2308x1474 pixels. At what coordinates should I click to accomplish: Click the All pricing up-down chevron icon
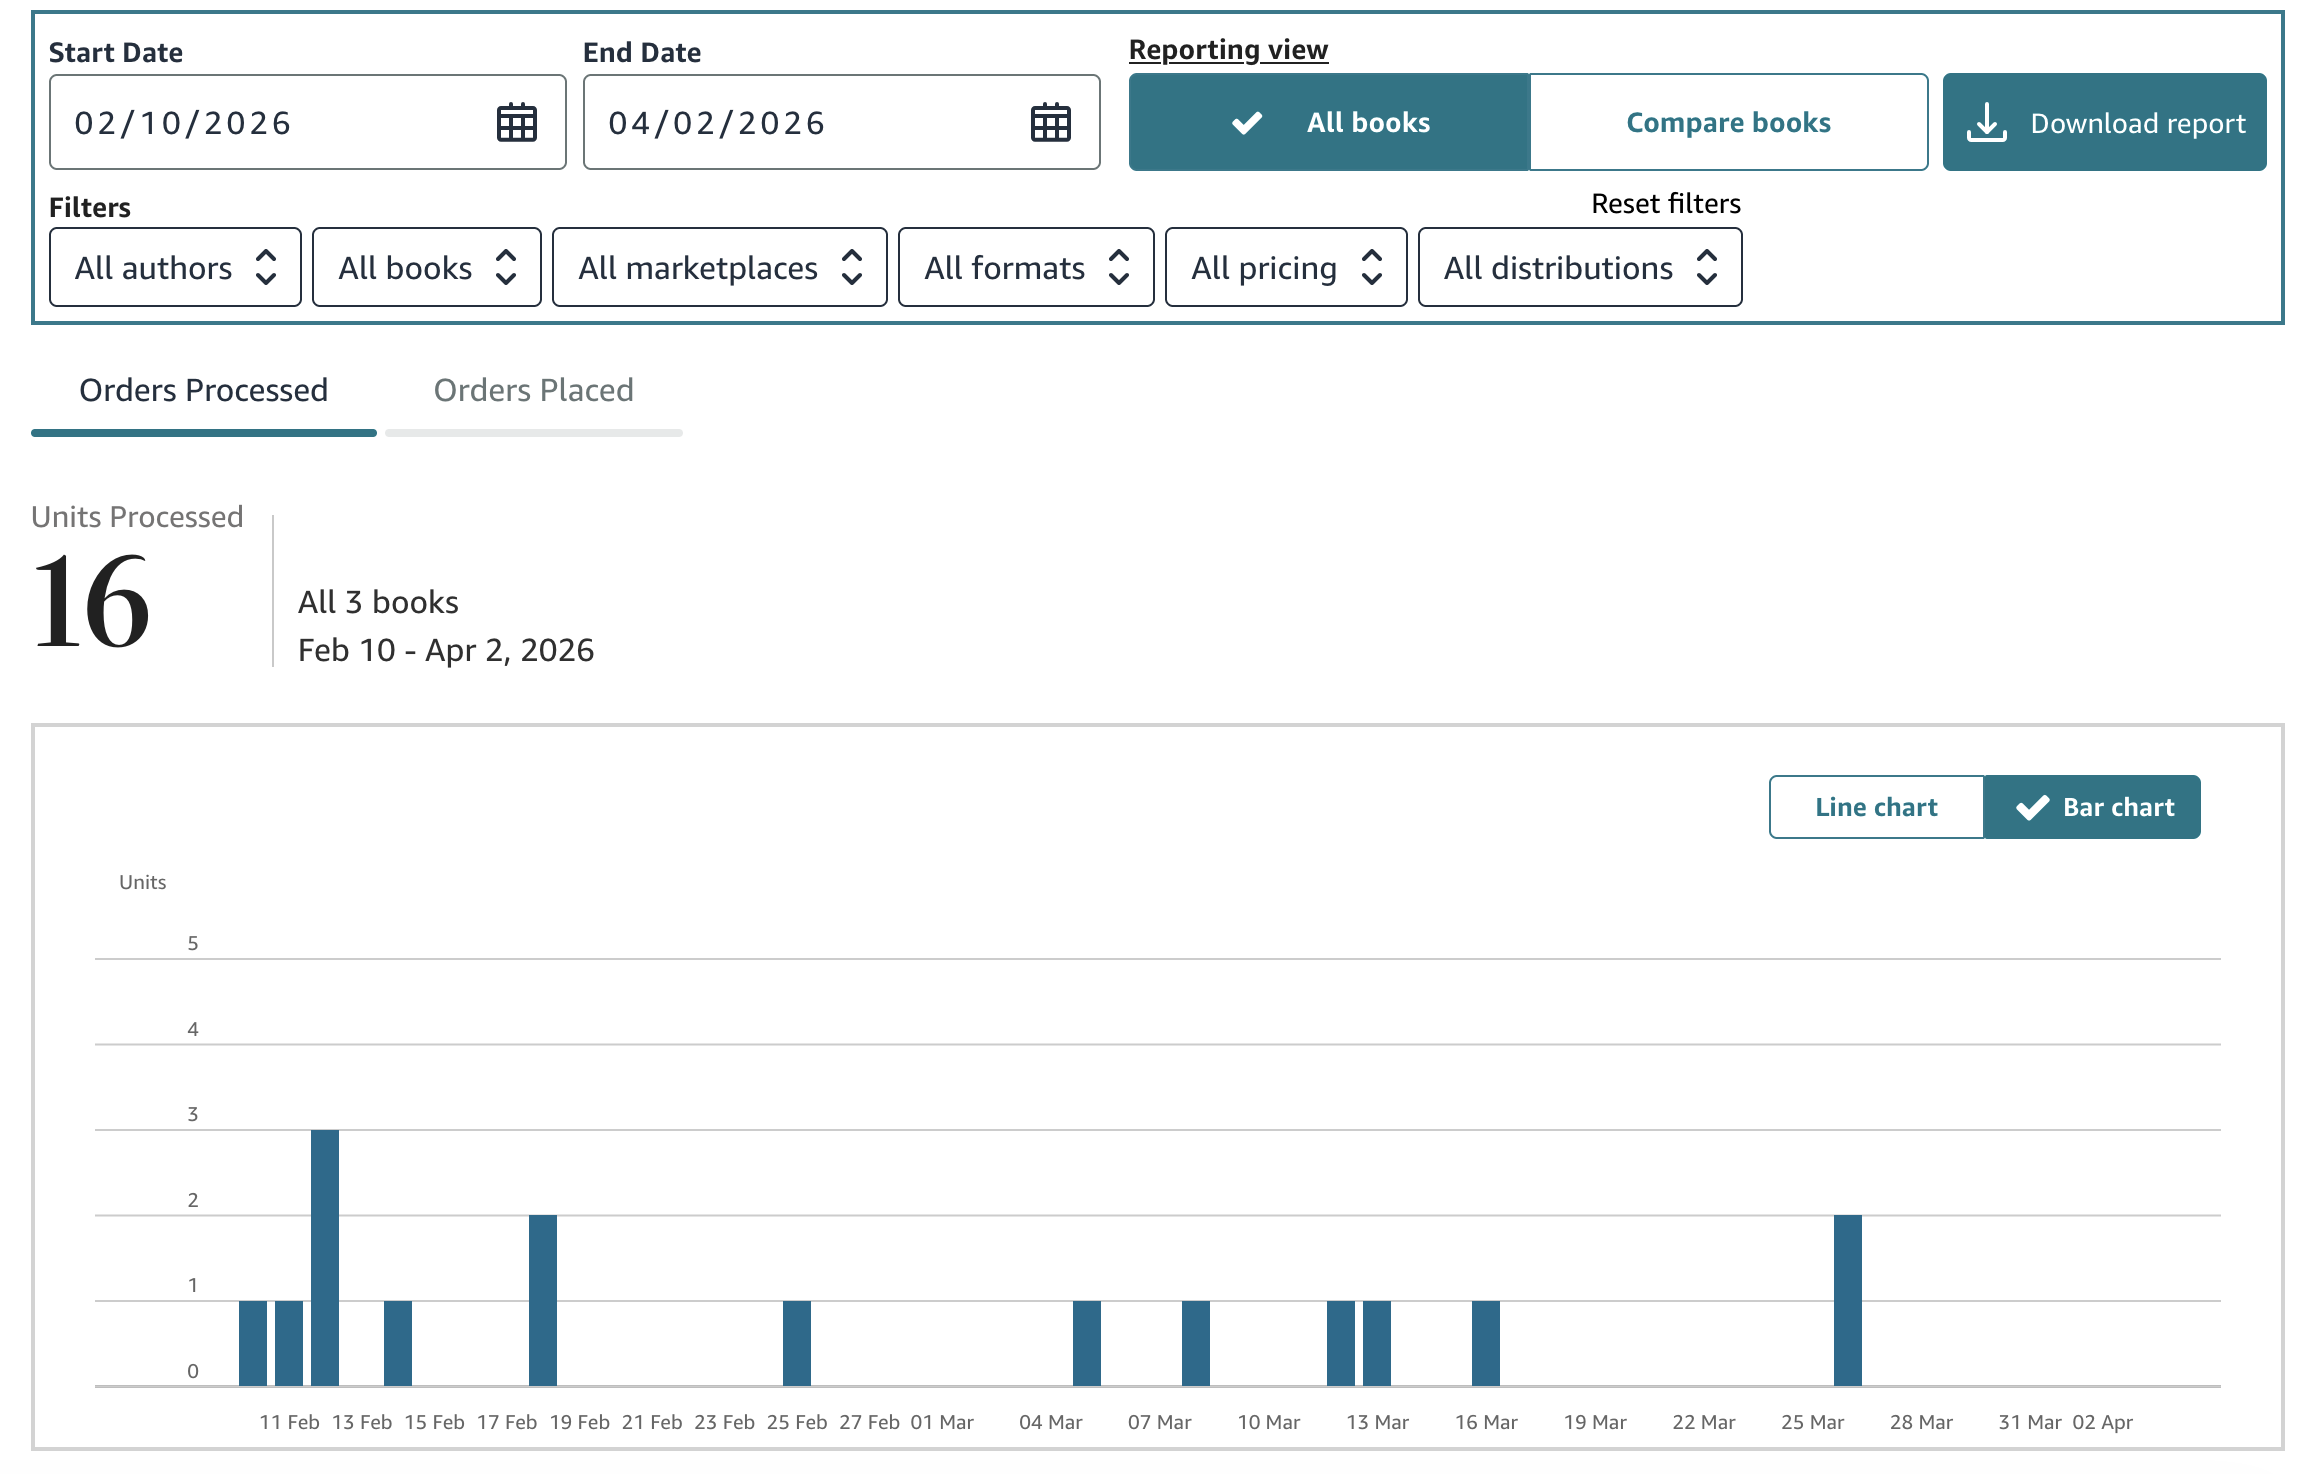point(1372,267)
